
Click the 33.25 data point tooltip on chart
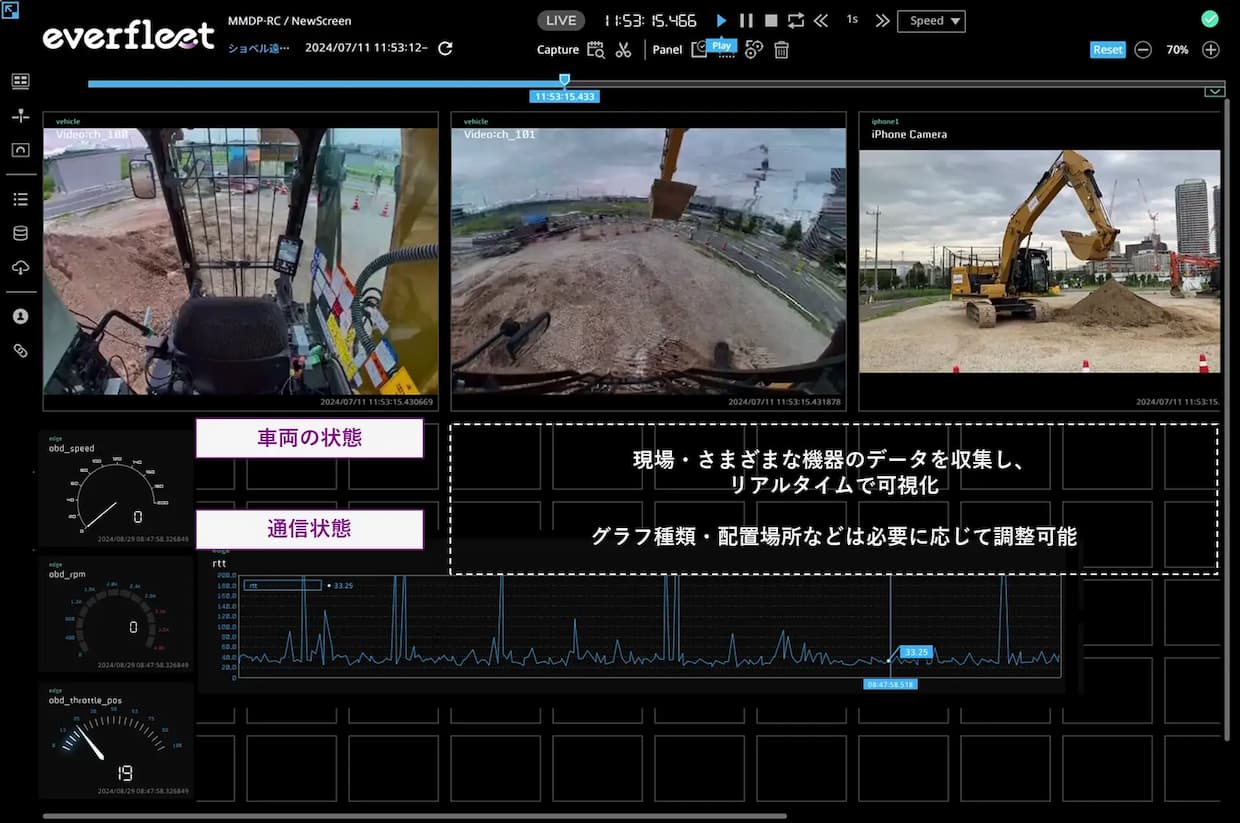click(915, 651)
